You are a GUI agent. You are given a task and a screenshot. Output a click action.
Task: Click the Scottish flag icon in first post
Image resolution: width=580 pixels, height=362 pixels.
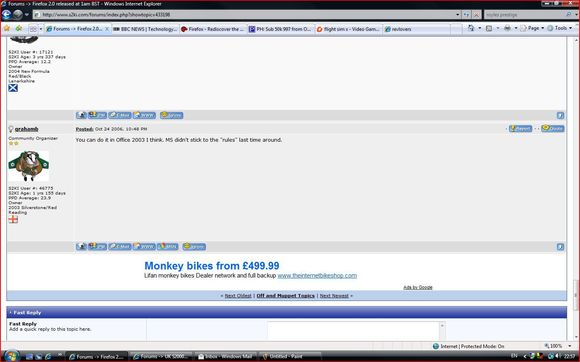(13, 88)
